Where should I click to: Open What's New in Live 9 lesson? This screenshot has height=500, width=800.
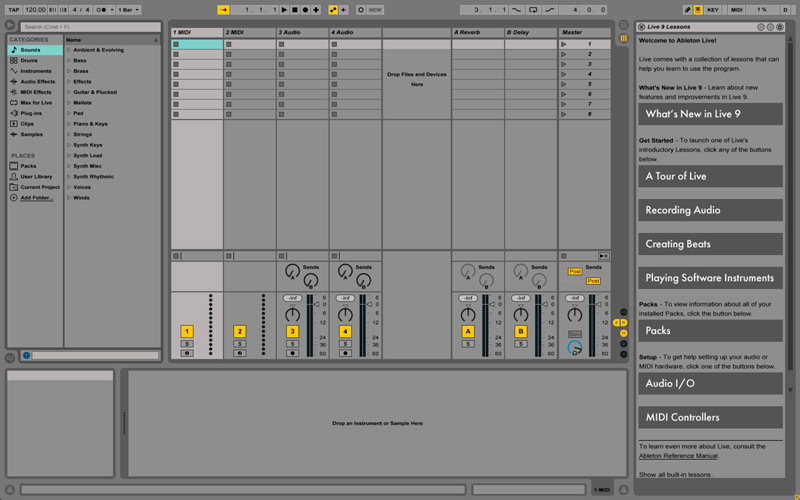tap(710, 114)
